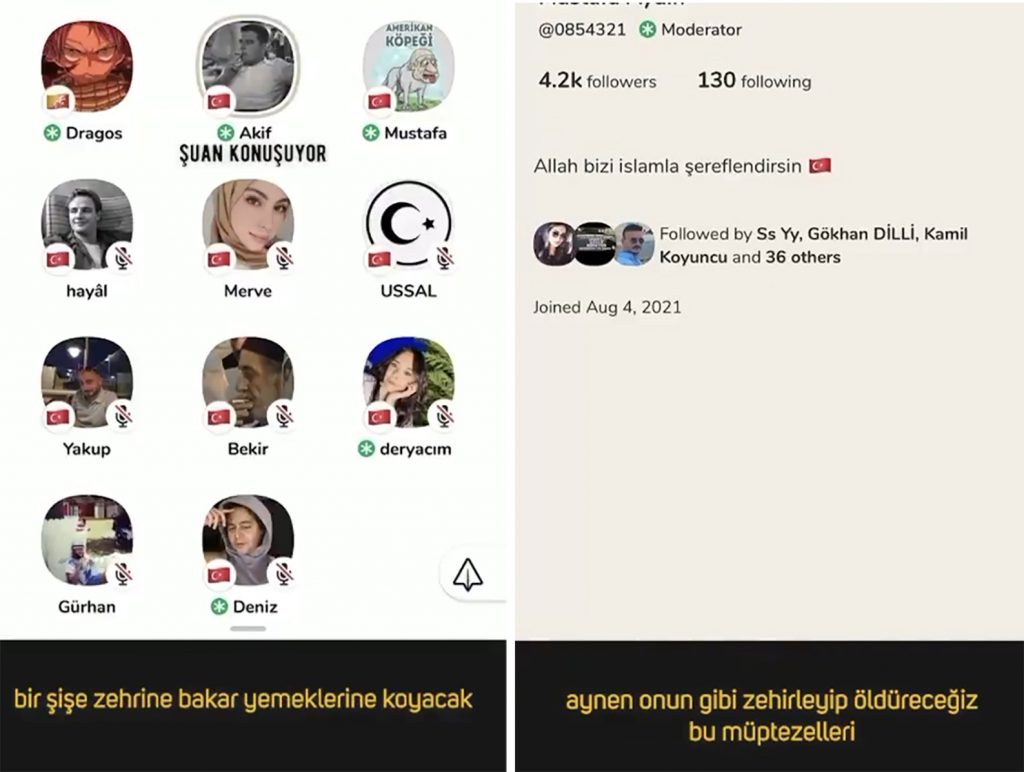Open deryacım's profile picture
Viewport: 1024px width, 772px height.
[x=409, y=383]
